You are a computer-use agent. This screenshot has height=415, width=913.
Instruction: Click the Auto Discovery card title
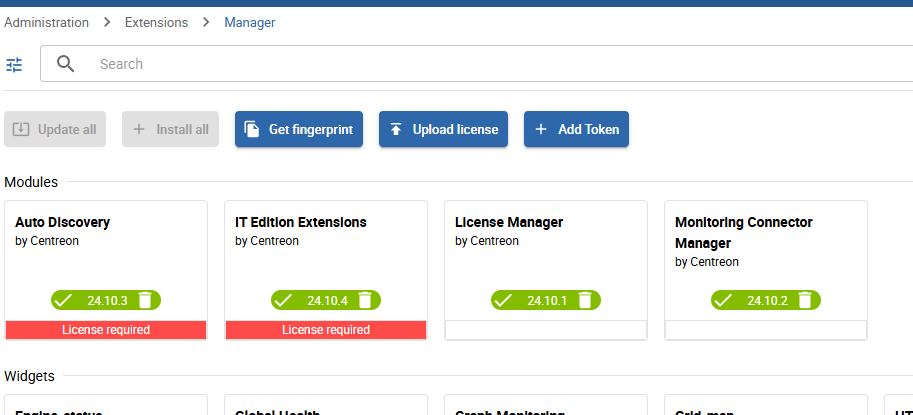click(62, 222)
